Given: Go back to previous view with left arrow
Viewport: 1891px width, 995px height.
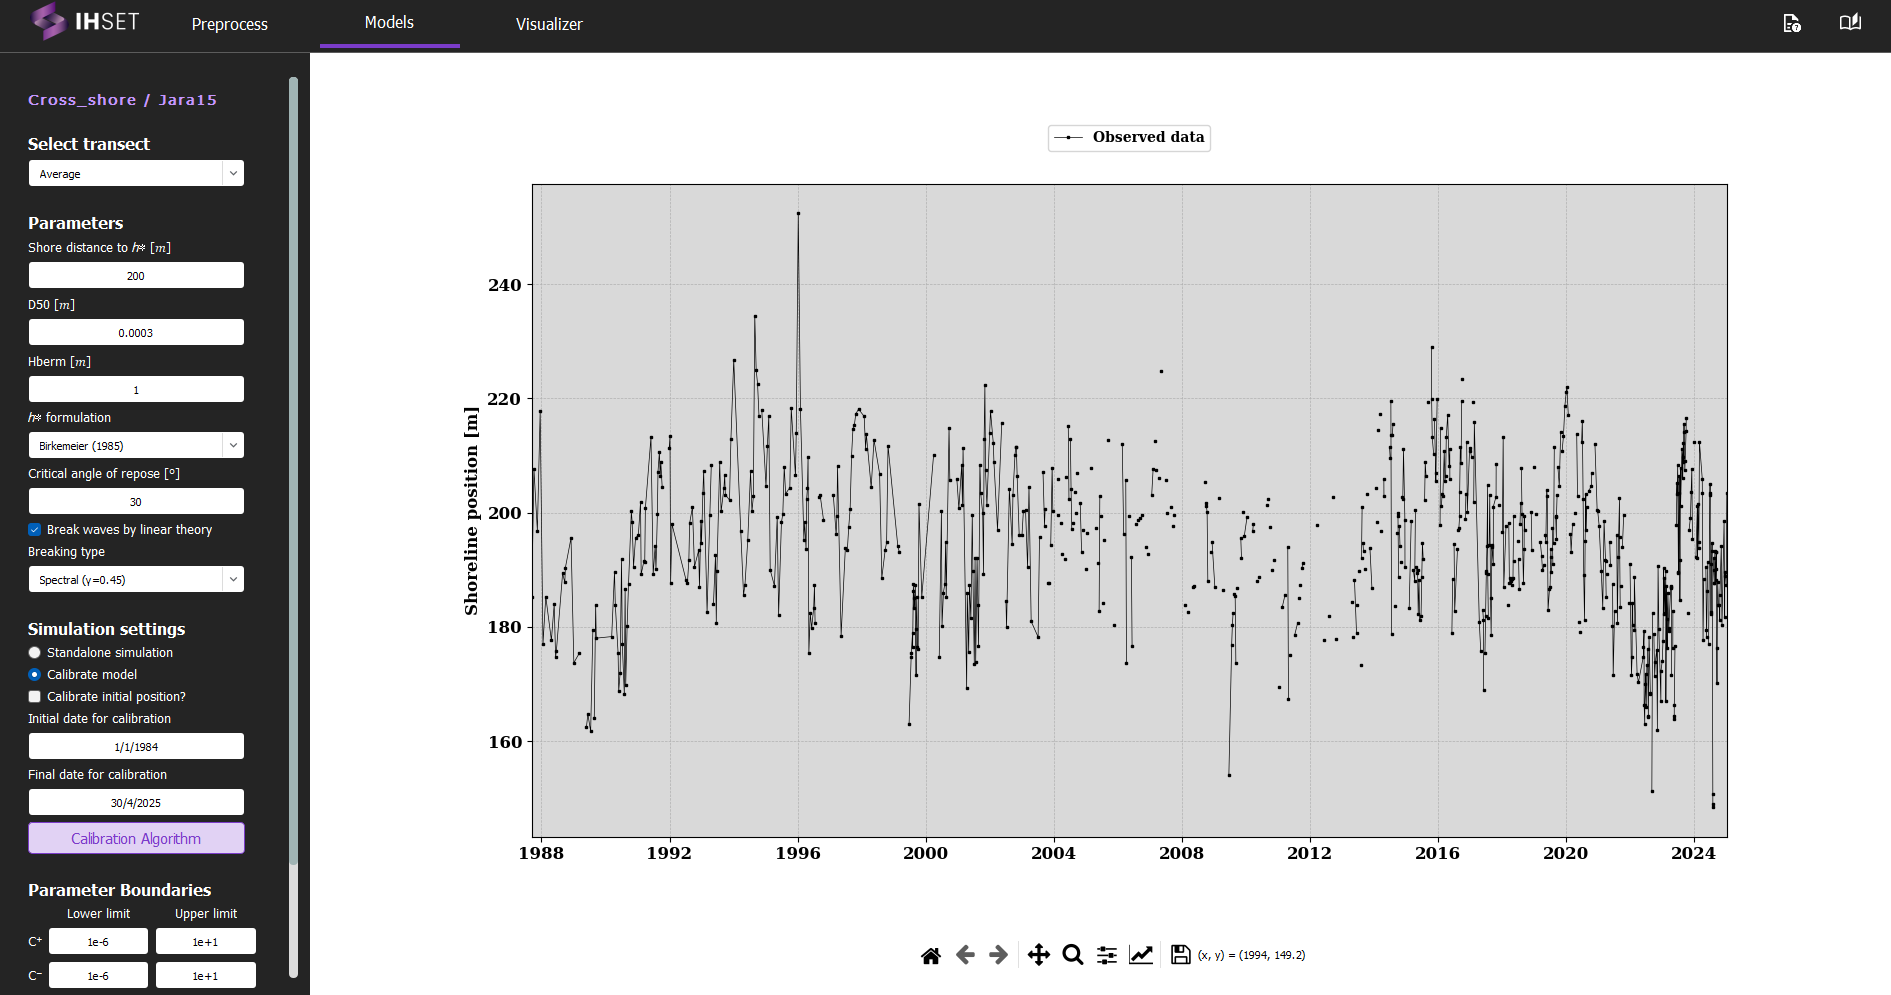Looking at the screenshot, I should (964, 955).
